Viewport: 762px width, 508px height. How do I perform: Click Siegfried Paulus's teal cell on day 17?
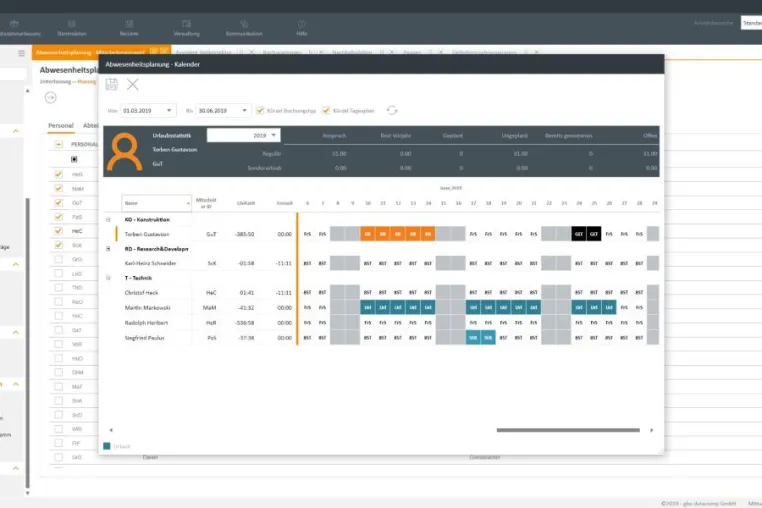pos(473,337)
